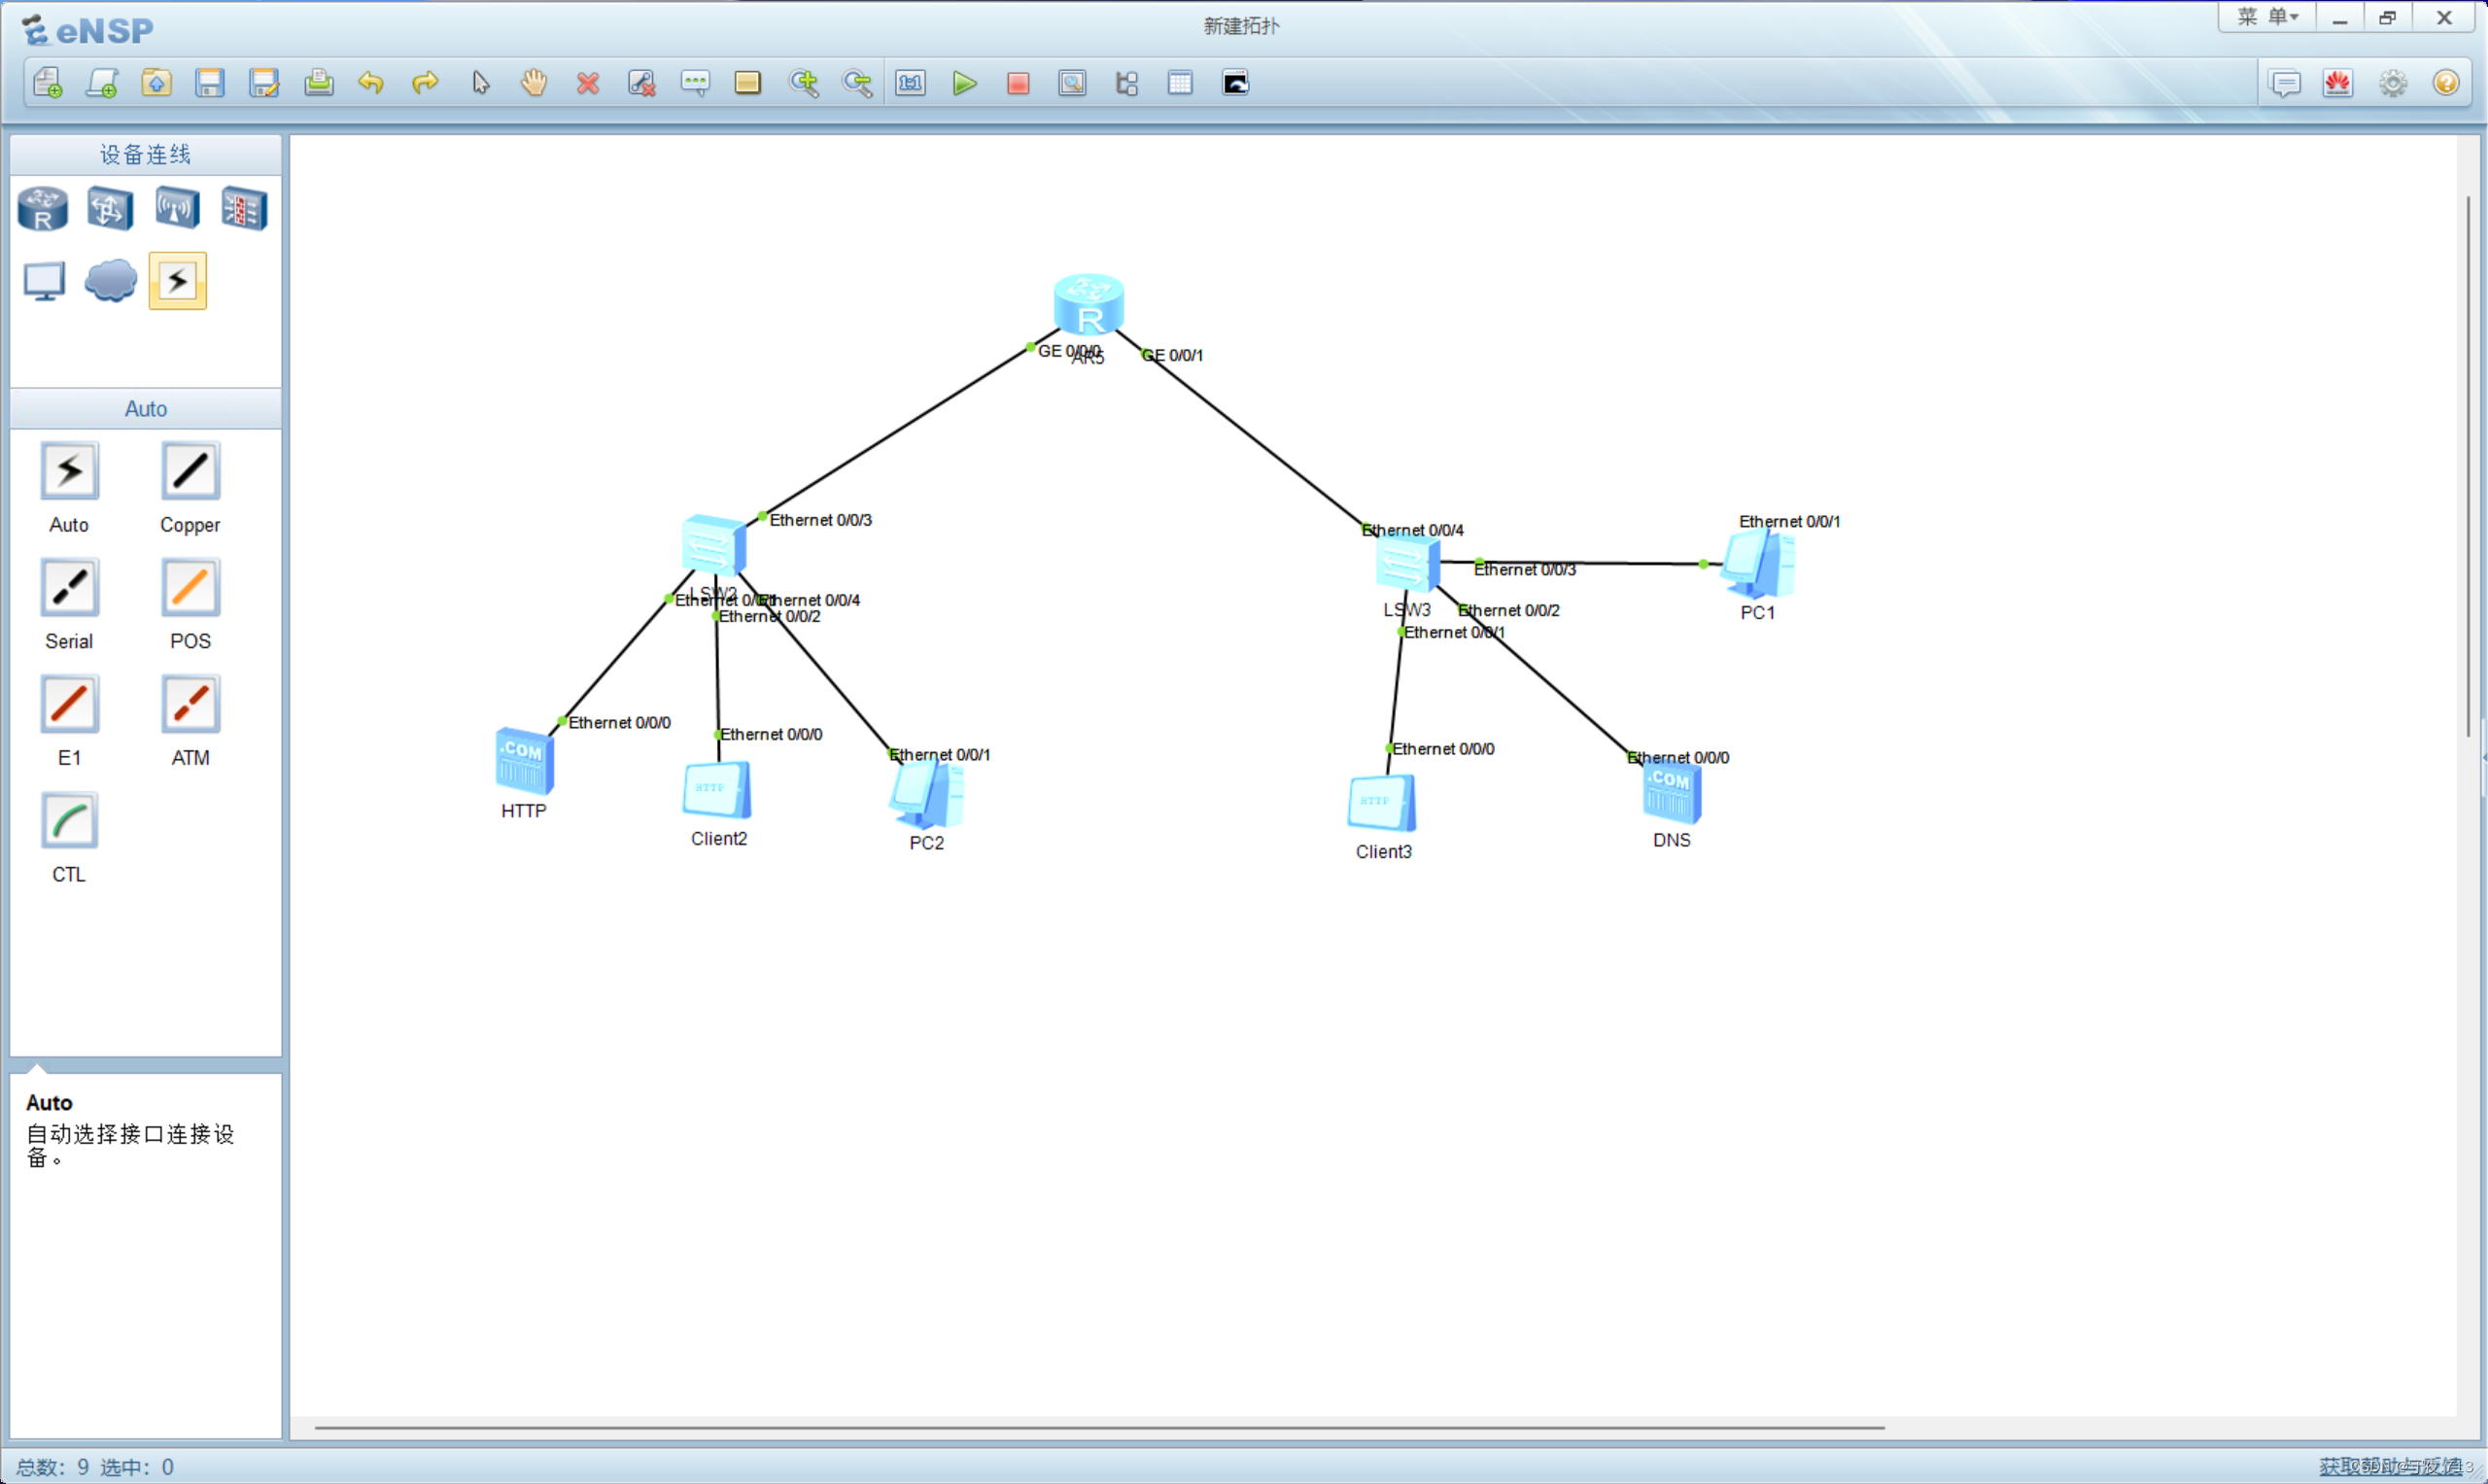Create a new topology from toolbar
Image resolution: width=2488 pixels, height=1484 pixels.
click(x=48, y=83)
